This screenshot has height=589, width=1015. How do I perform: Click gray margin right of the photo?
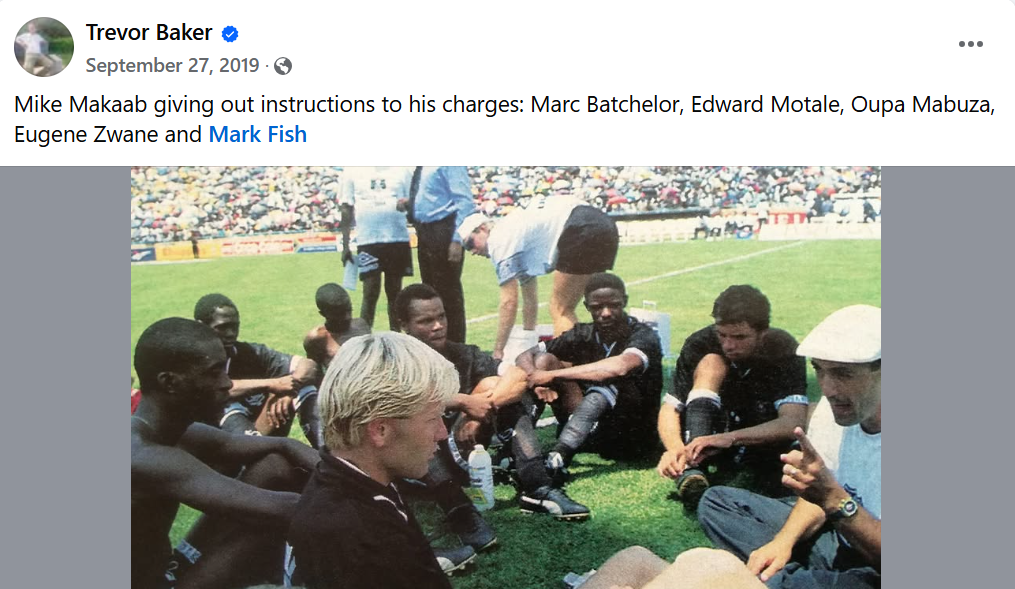[947, 378]
